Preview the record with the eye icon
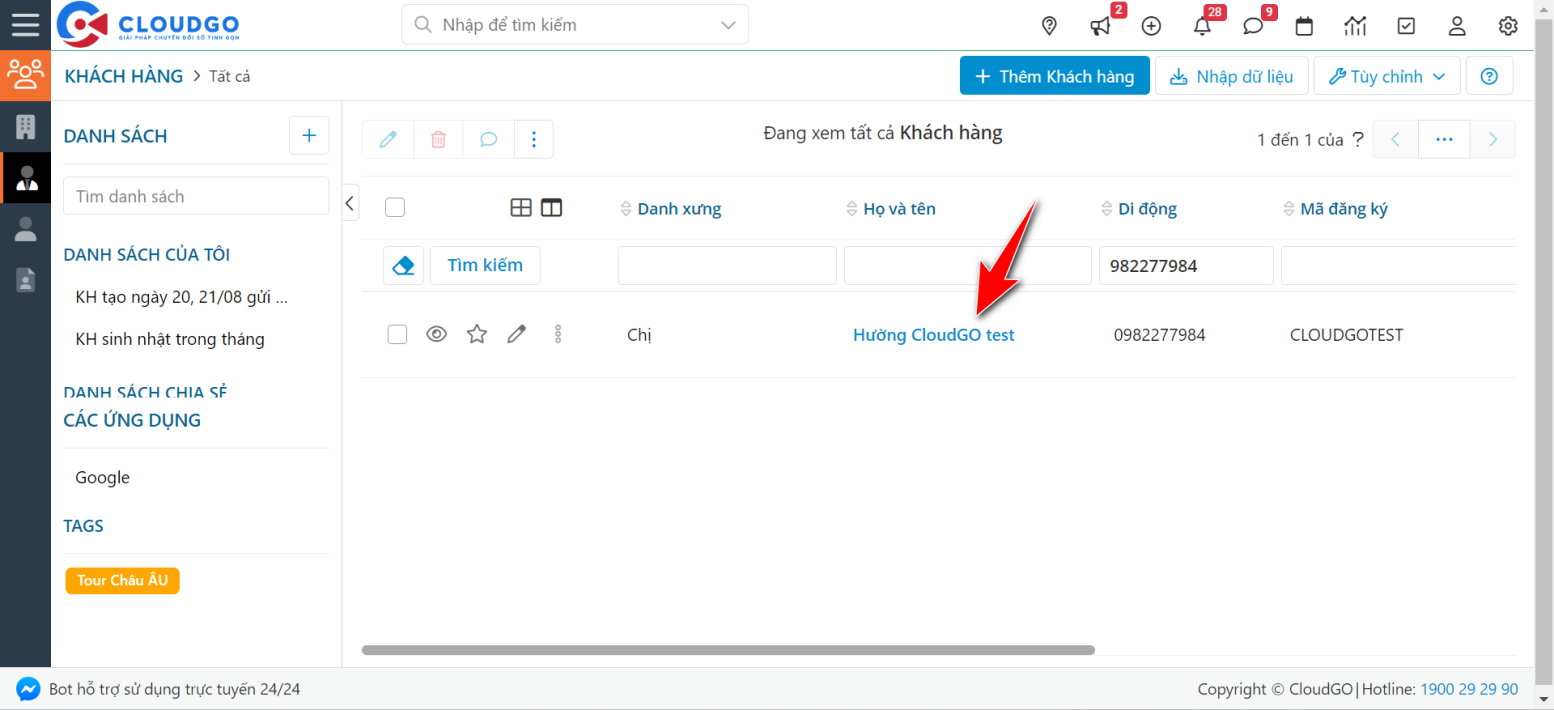The width and height of the screenshot is (1554, 710). tap(437, 333)
